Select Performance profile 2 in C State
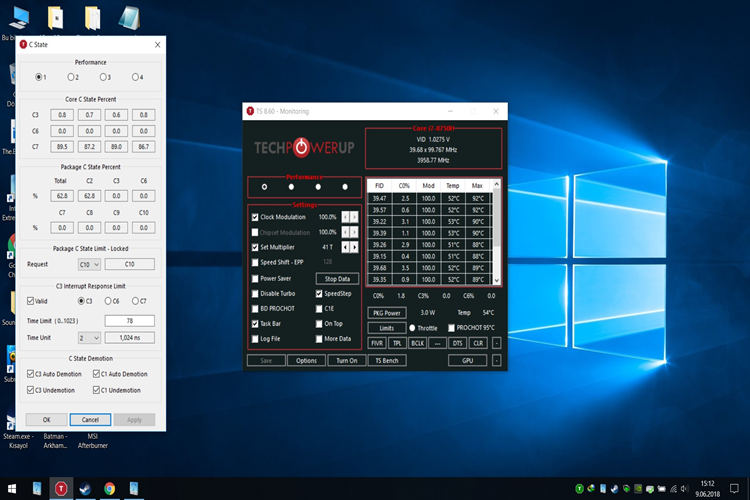750x500 pixels. click(71, 77)
